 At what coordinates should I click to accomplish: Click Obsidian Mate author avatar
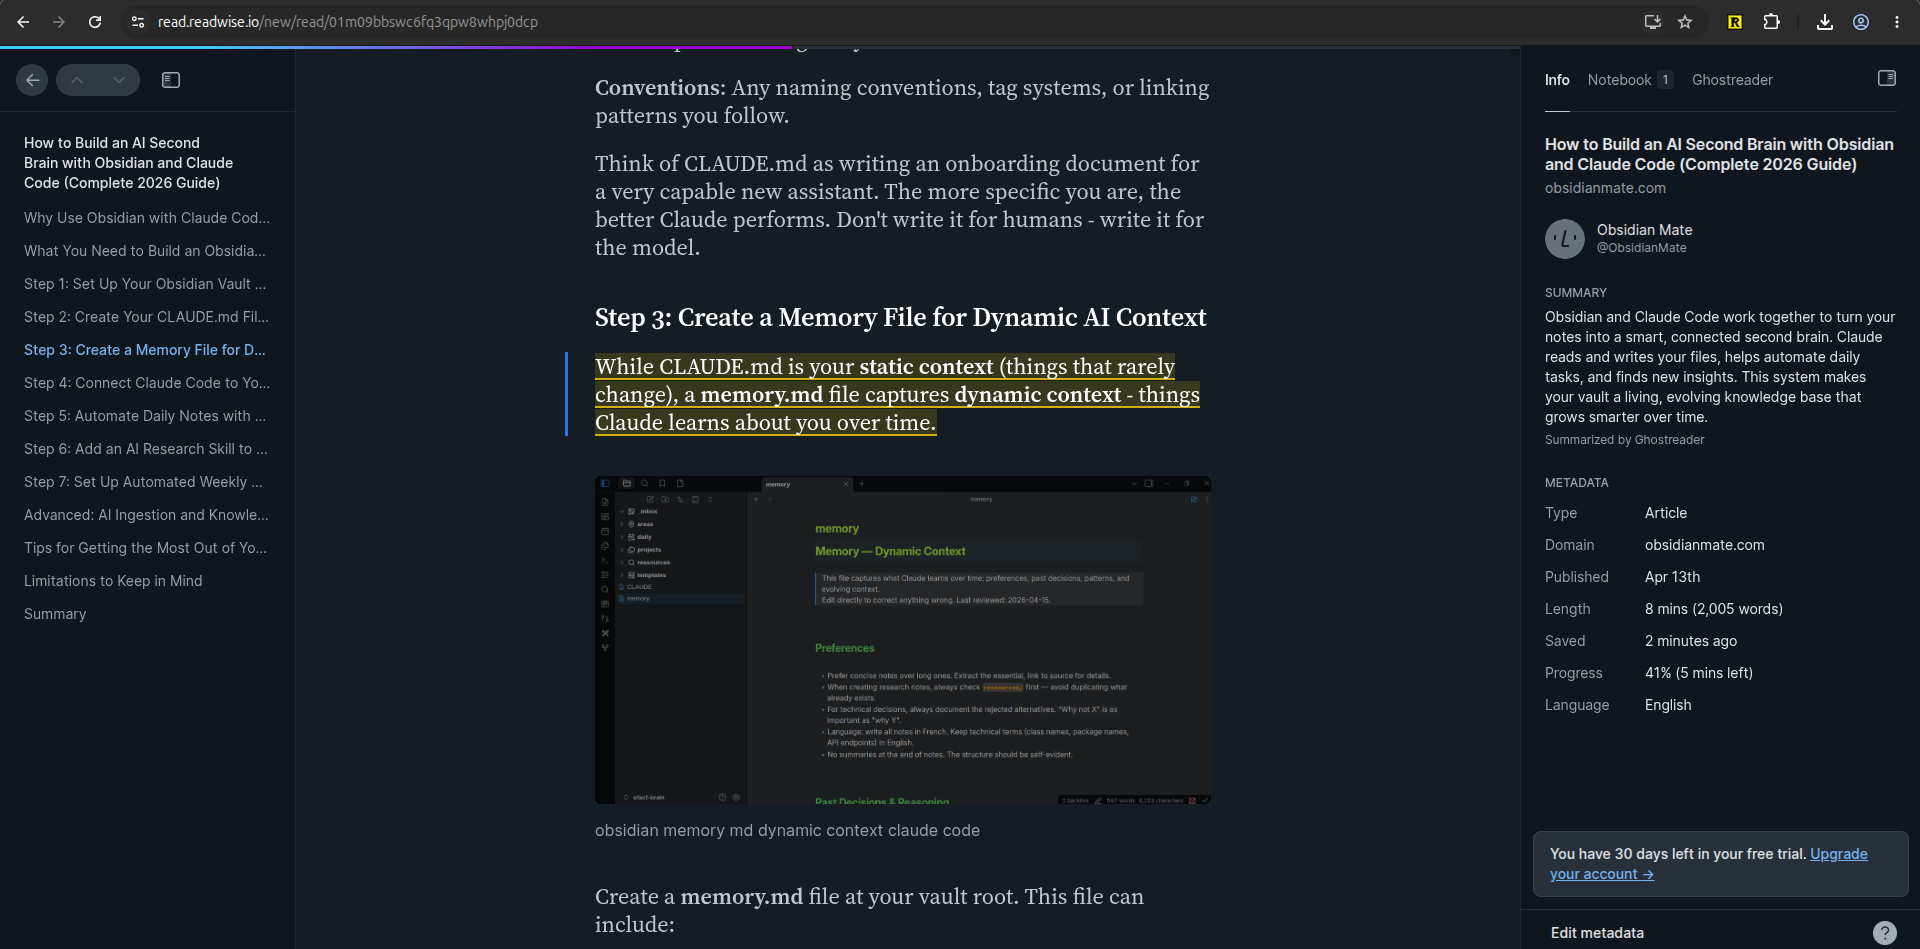tap(1565, 239)
